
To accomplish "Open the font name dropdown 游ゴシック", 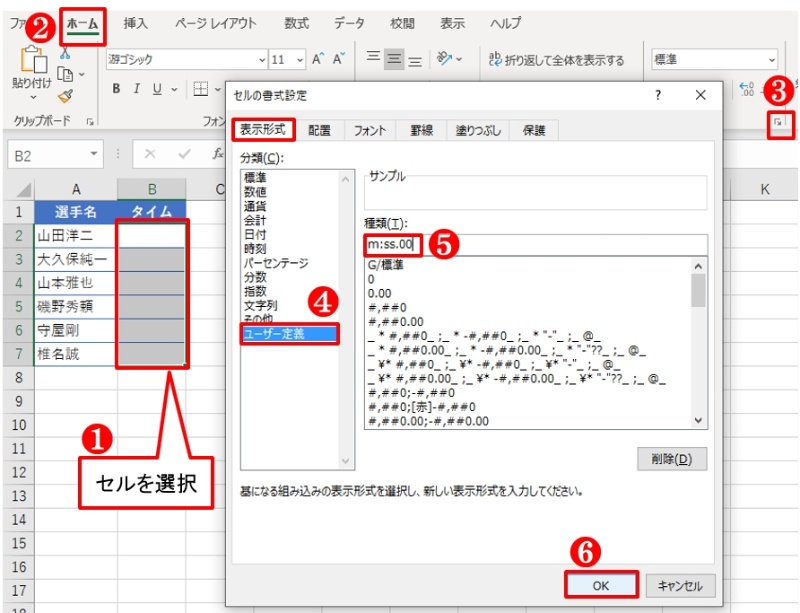I will tap(261, 60).
